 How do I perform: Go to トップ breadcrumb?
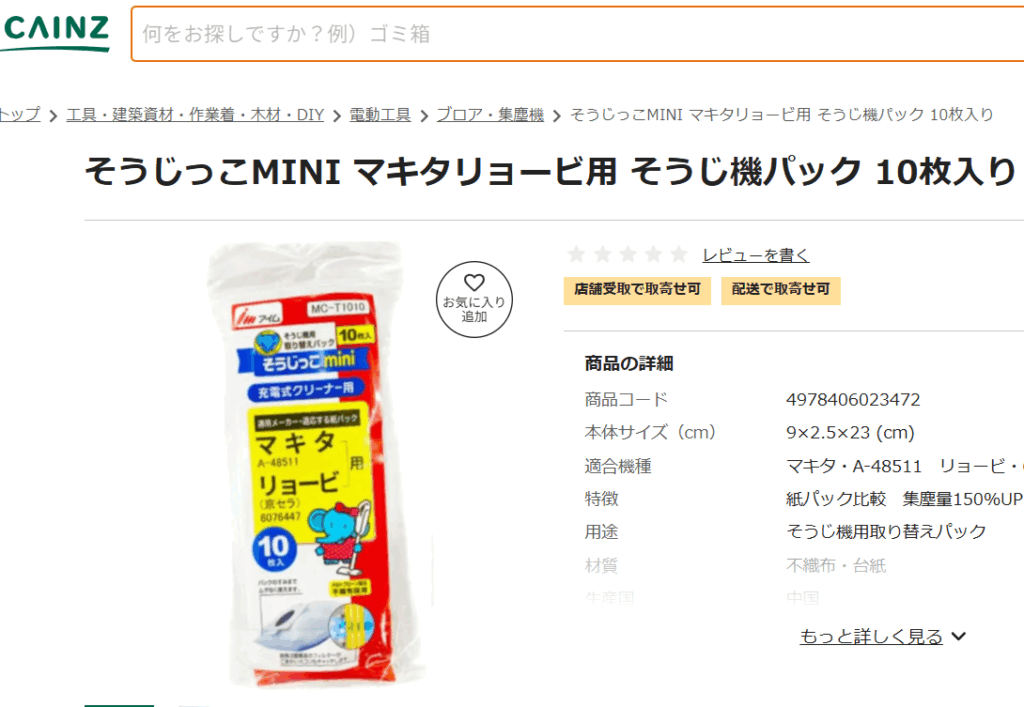(x=20, y=115)
